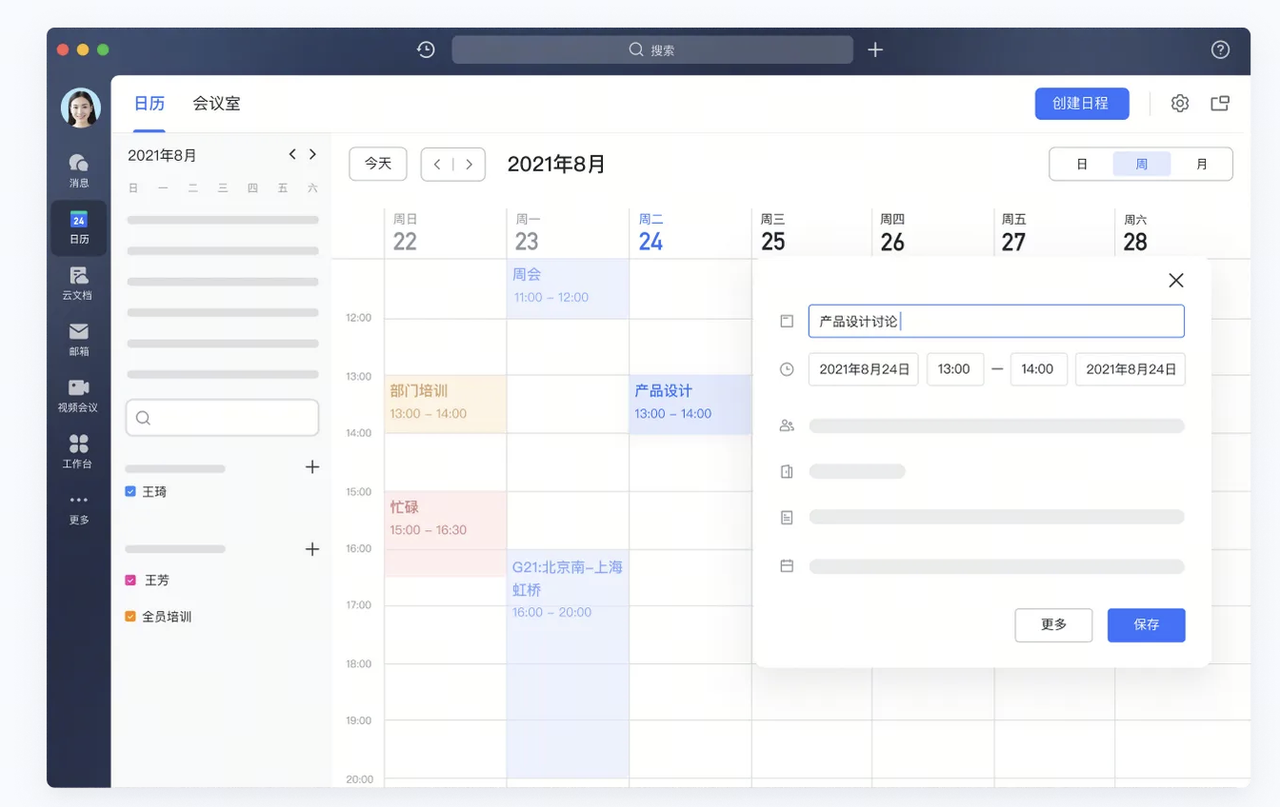Image resolution: width=1280 pixels, height=807 pixels.
Task: Open the 13:00 start time dropdown
Action: (954, 369)
